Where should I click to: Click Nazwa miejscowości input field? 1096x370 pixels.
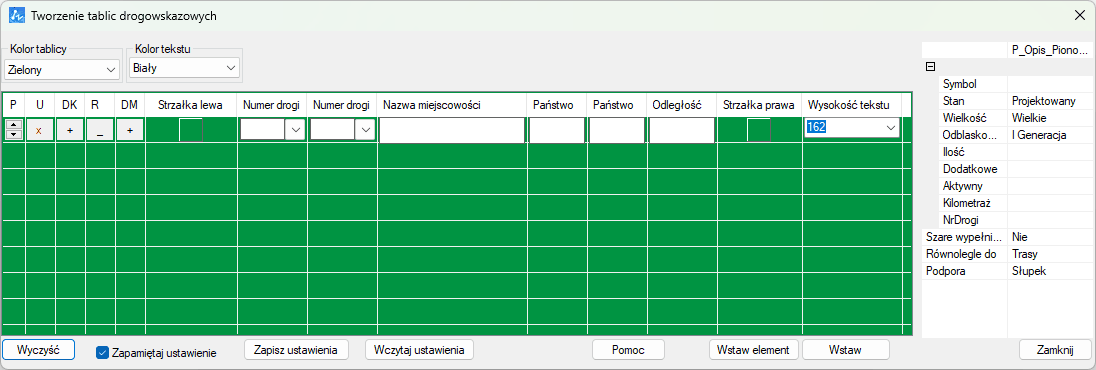point(452,130)
